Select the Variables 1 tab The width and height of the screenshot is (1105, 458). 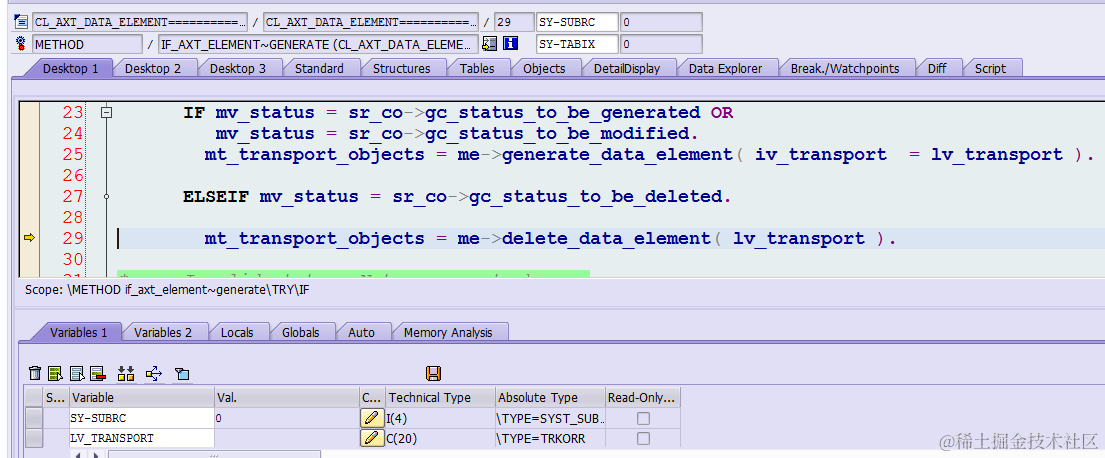[78, 332]
